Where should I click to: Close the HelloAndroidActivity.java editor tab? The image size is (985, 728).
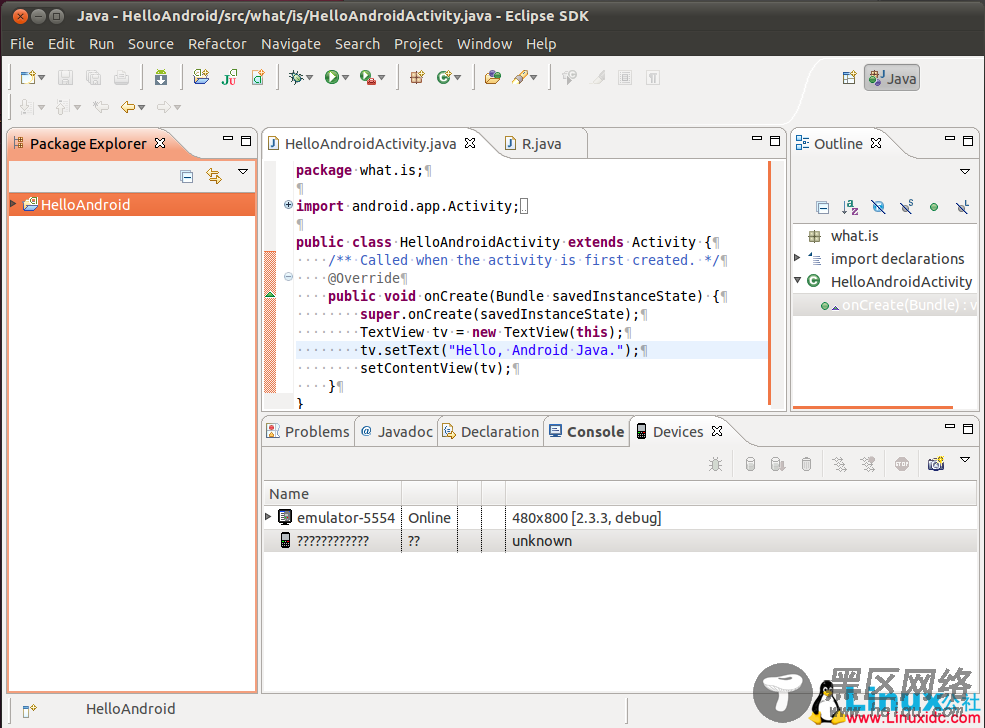tap(470, 143)
